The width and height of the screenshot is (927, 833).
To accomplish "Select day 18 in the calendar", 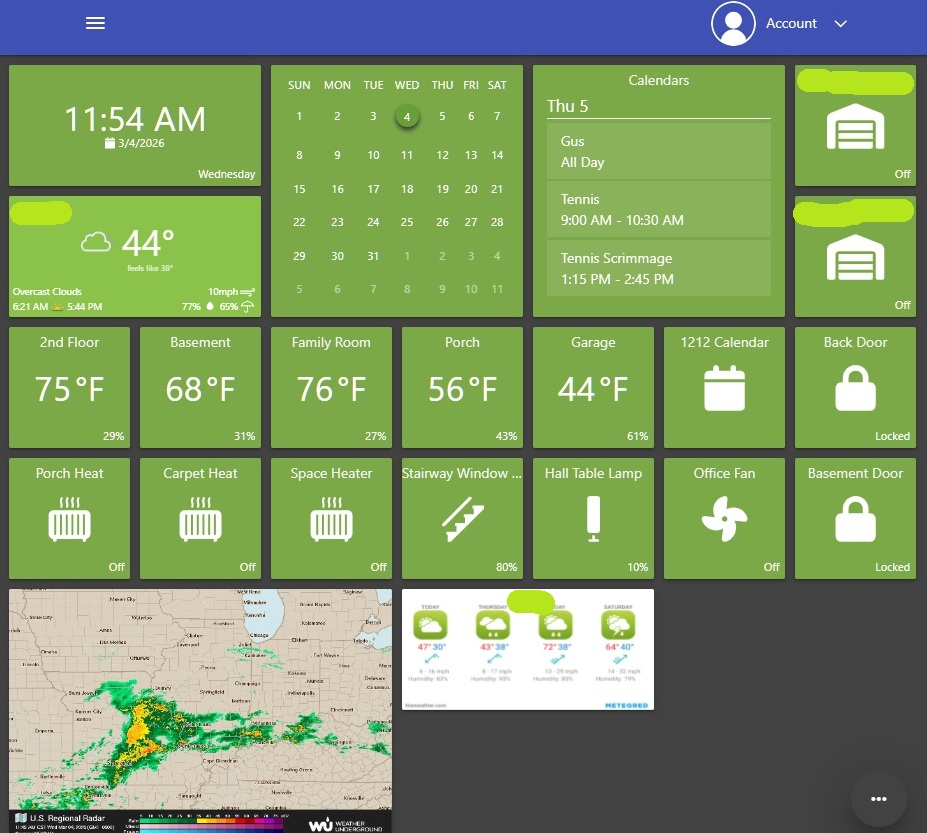I will coord(407,189).
